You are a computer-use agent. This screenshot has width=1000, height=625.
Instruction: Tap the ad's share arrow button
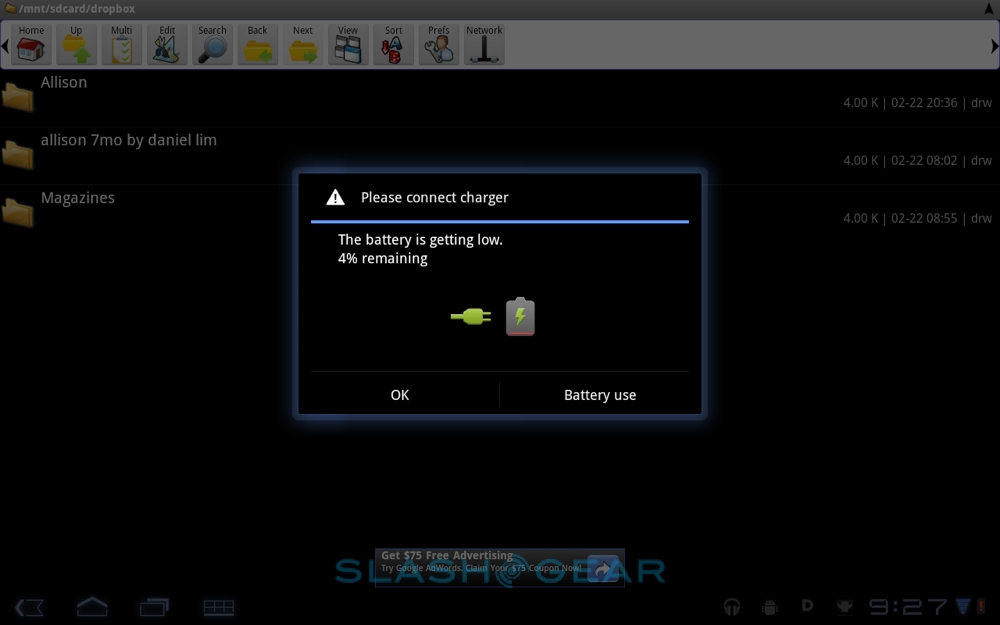point(603,568)
